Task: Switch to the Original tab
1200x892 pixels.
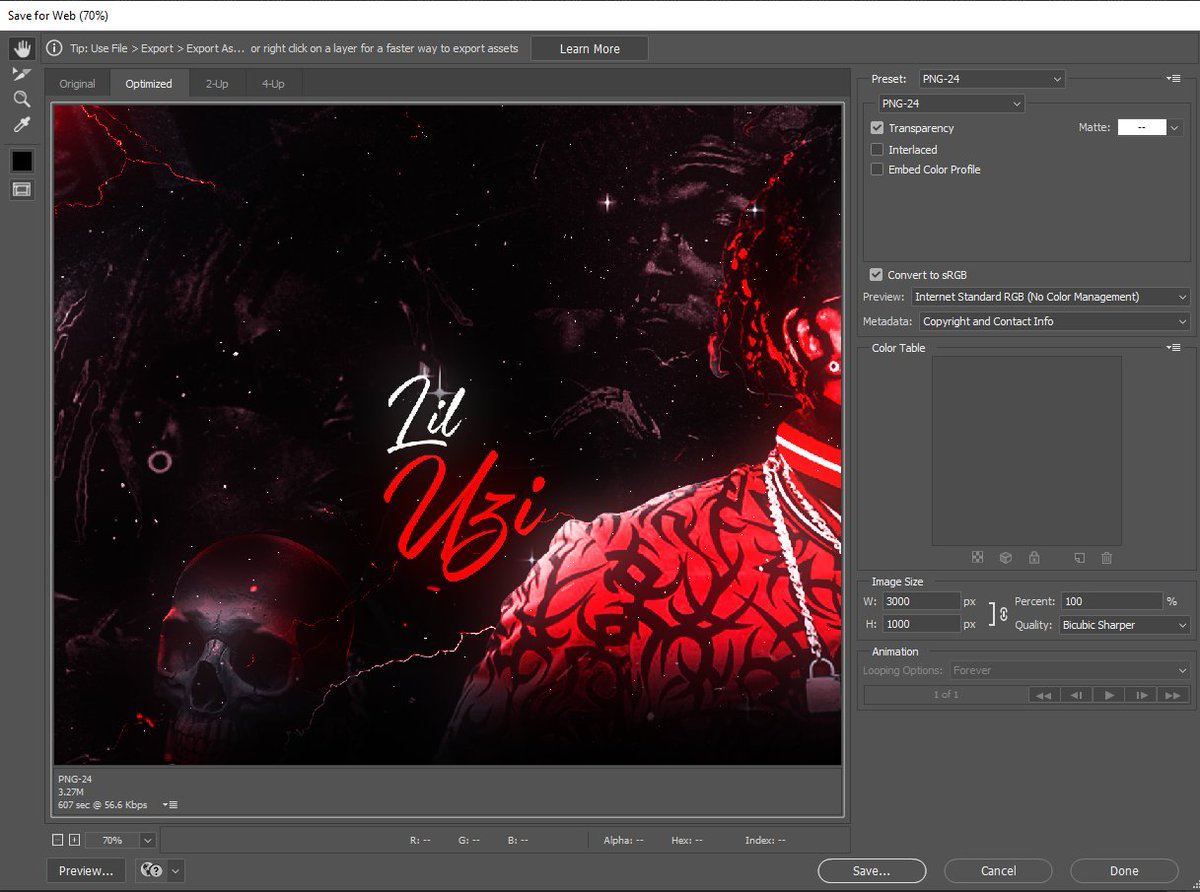Action: 77,84
